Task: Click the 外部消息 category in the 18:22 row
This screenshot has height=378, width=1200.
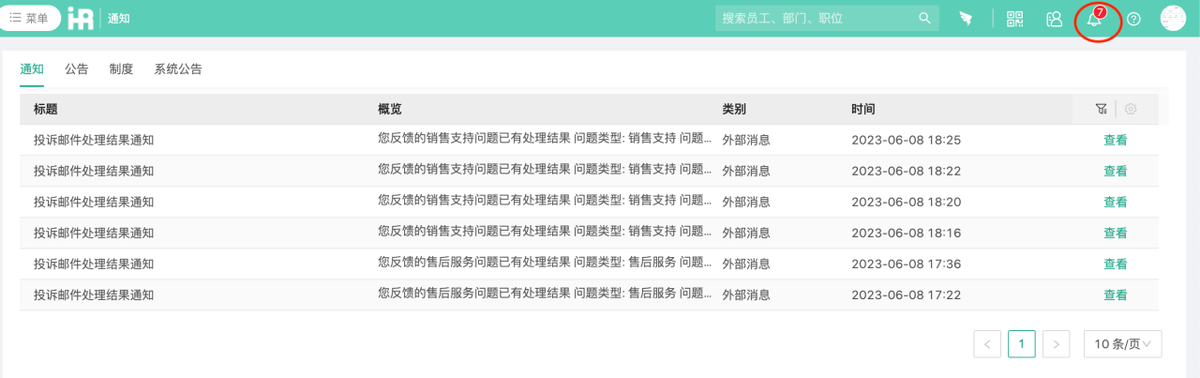Action: click(746, 171)
